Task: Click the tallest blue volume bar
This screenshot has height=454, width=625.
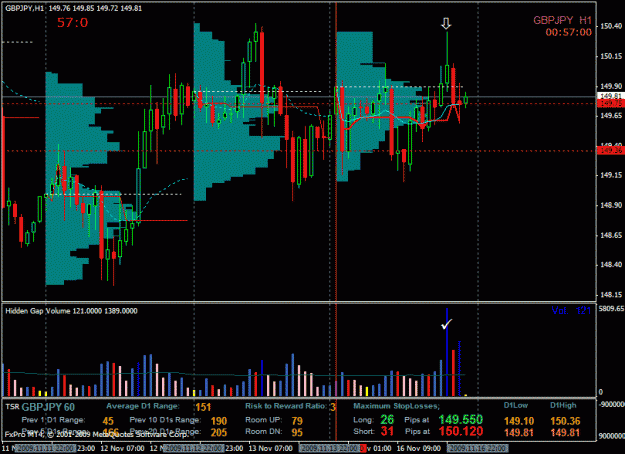Action: coord(447,352)
